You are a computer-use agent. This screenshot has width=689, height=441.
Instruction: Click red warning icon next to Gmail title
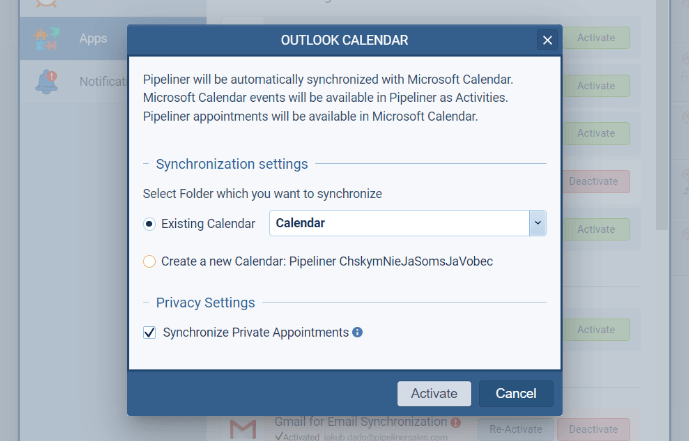[455, 423]
